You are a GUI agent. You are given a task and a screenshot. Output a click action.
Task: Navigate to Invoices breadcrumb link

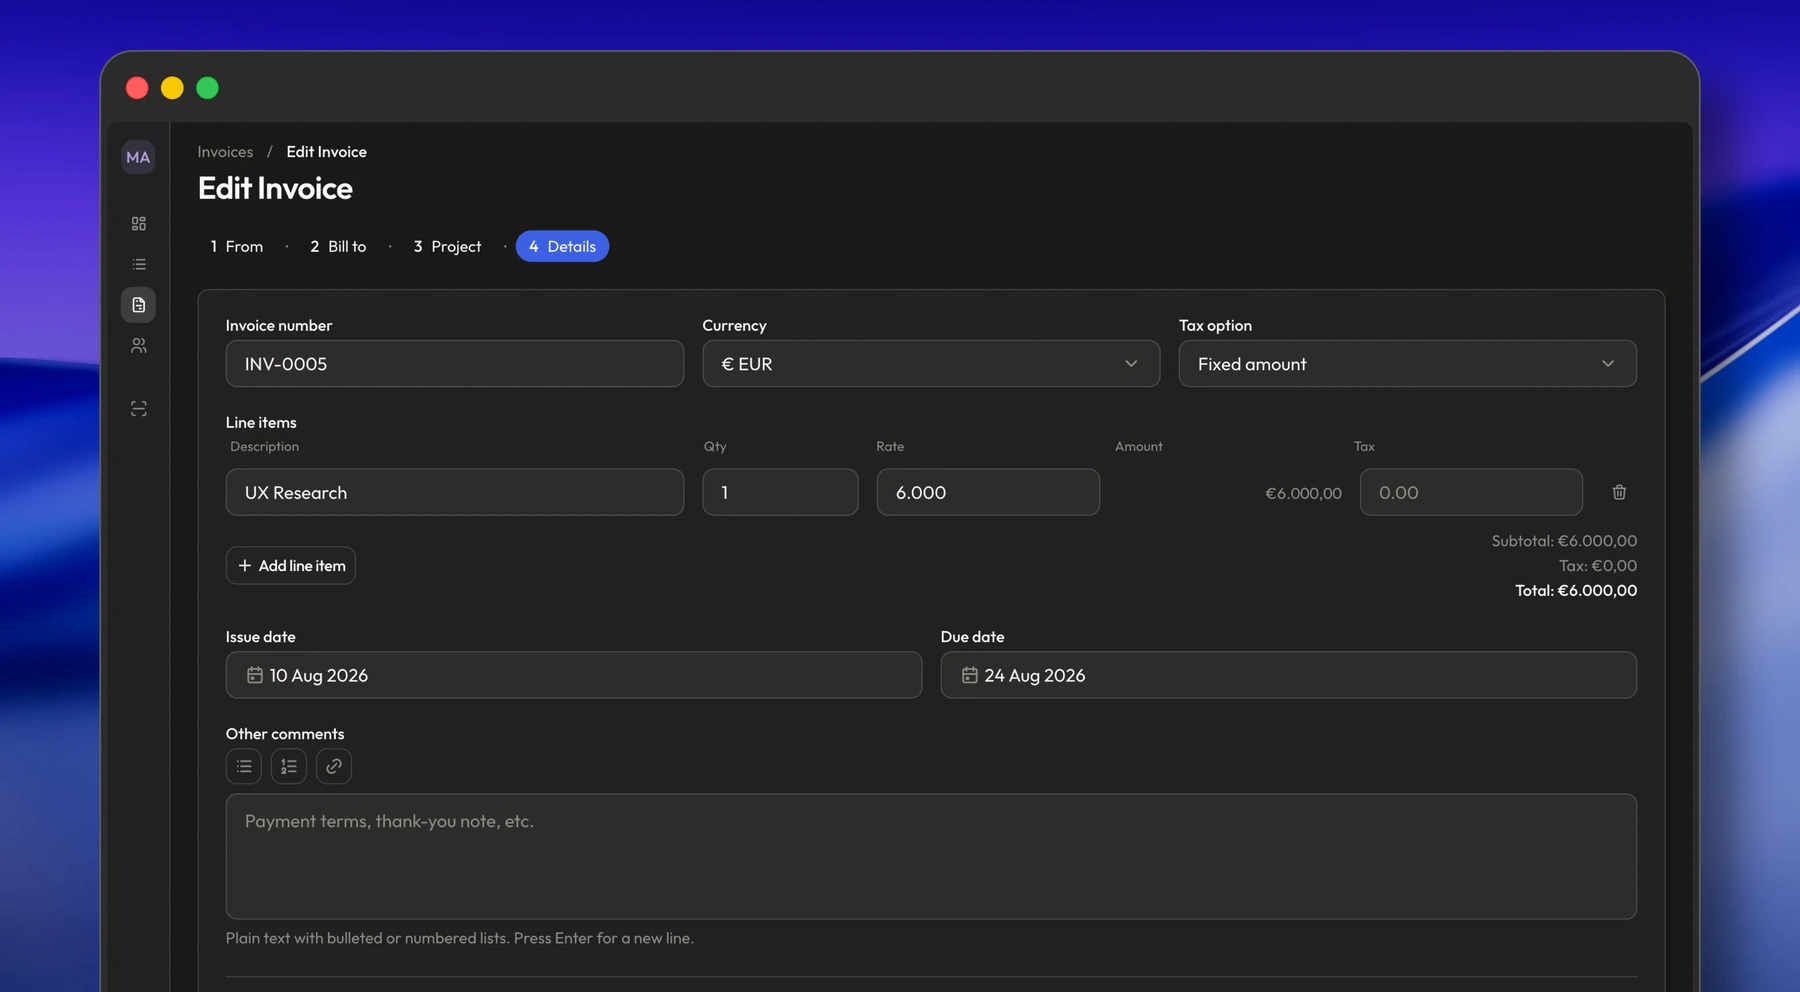pos(225,152)
